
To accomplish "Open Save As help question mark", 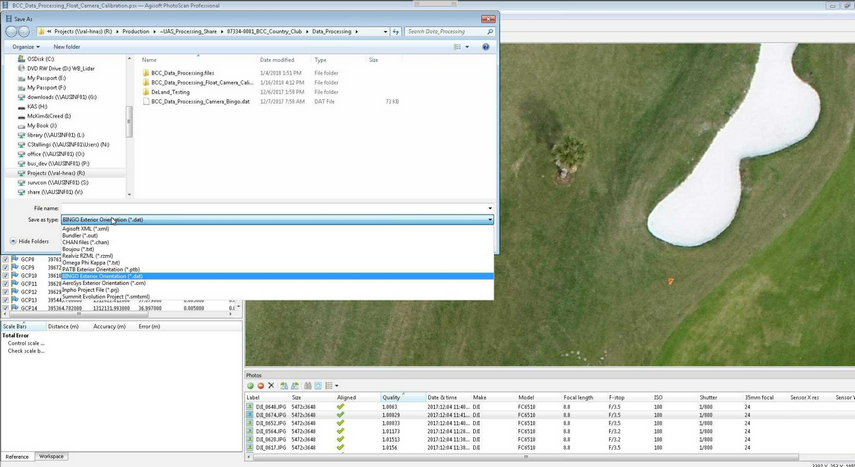I will click(x=485, y=47).
